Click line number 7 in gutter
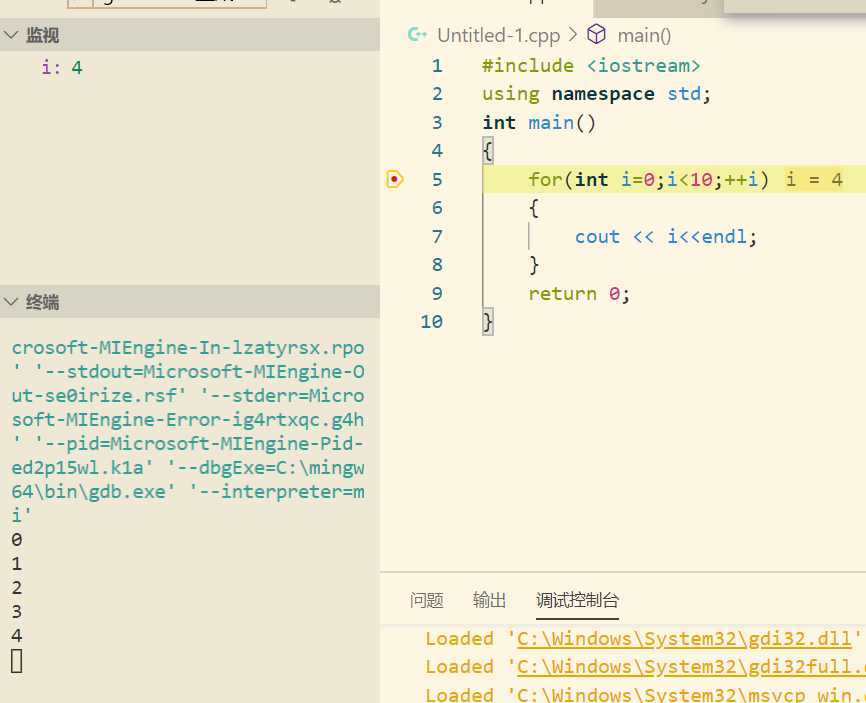The height and width of the screenshot is (703, 866). point(437,236)
